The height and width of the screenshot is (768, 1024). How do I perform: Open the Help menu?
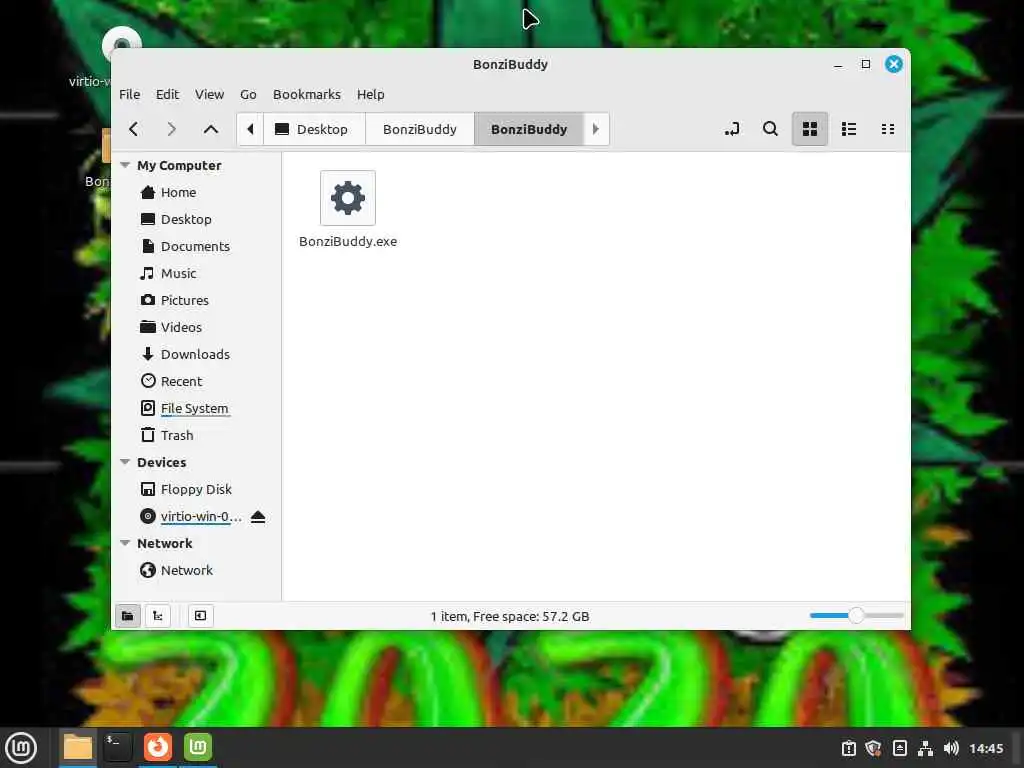pyautogui.click(x=370, y=95)
